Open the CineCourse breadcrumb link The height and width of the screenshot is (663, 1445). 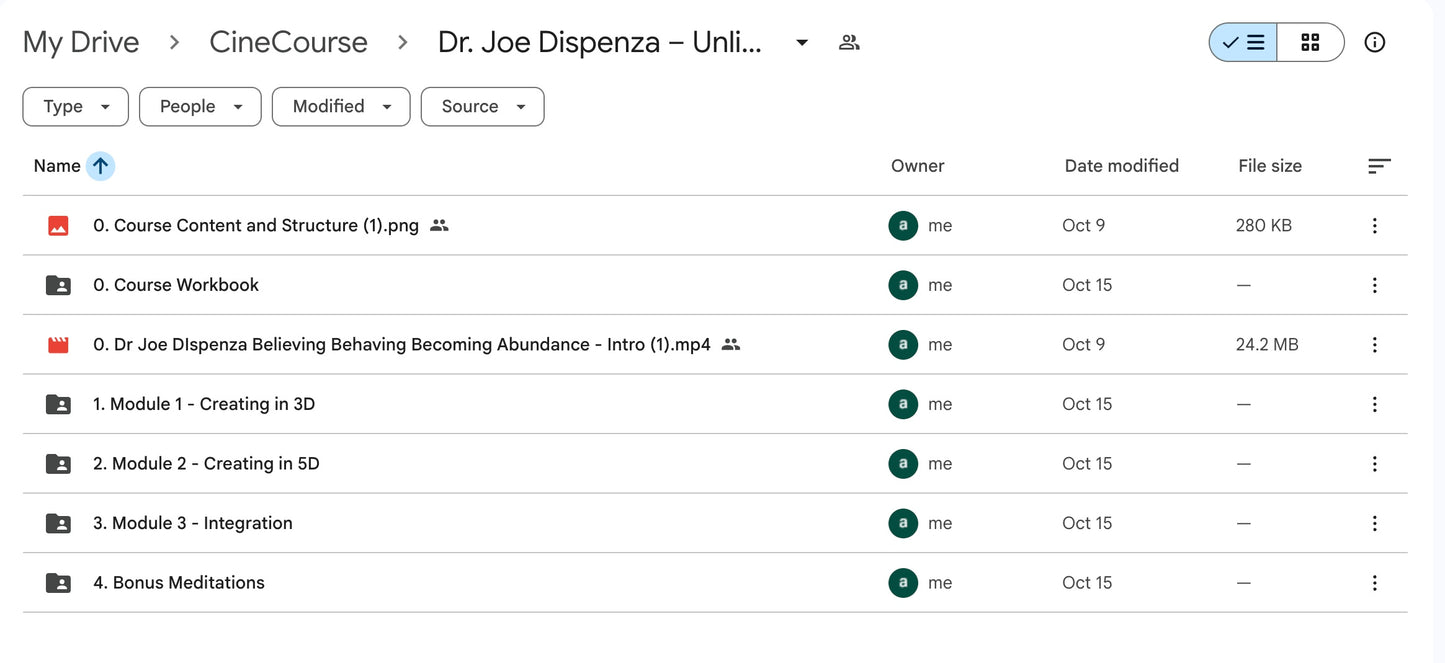pyautogui.click(x=288, y=41)
